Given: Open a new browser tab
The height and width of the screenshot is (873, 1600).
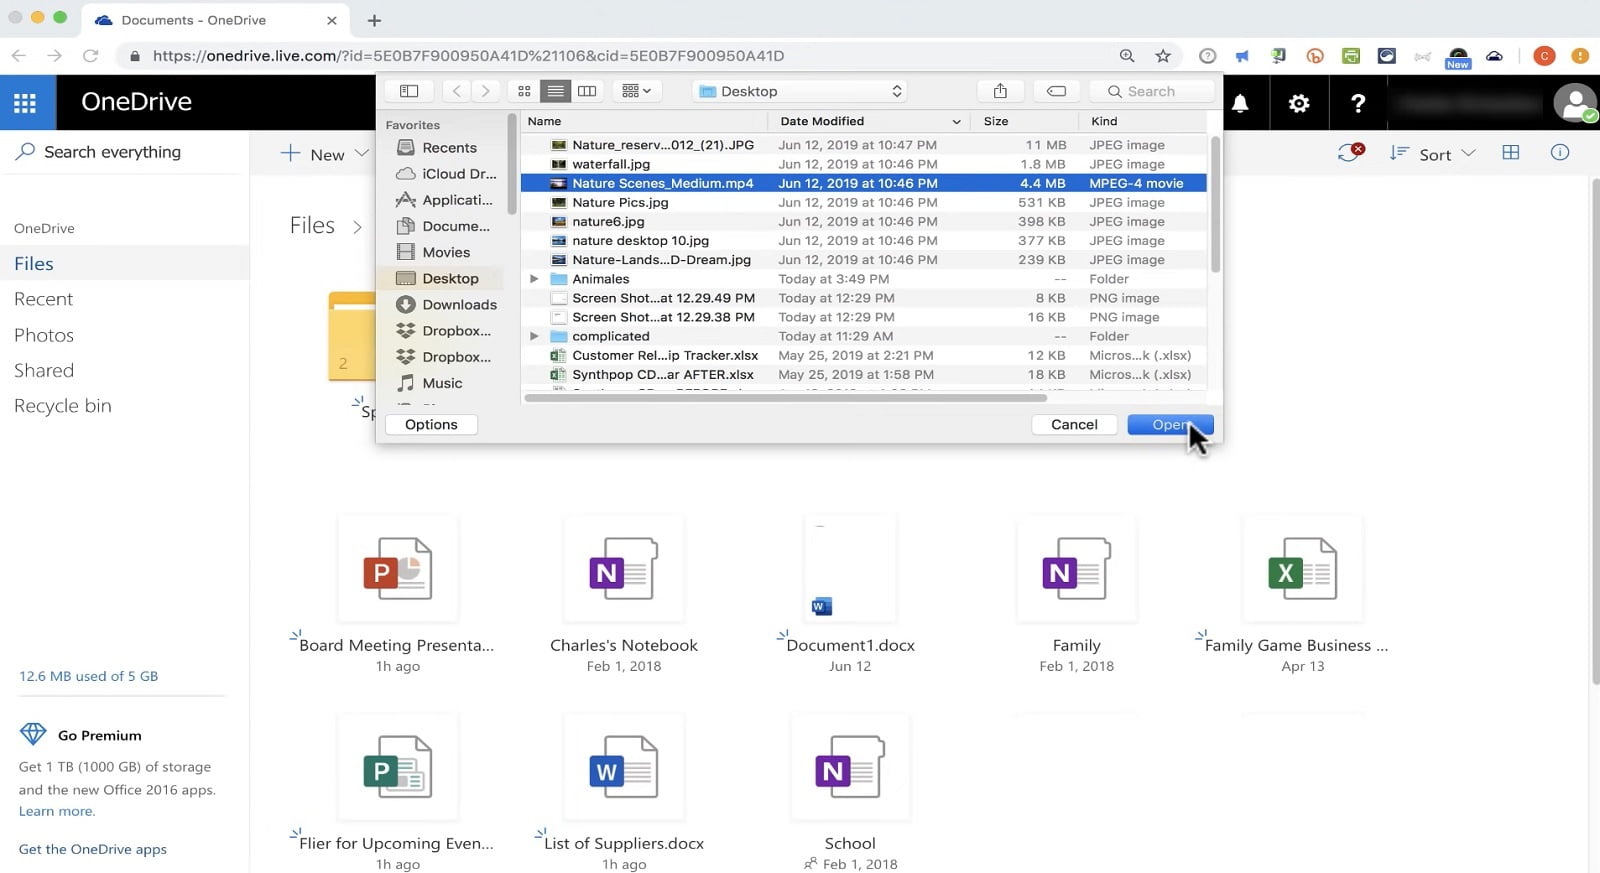Looking at the screenshot, I should coord(374,20).
